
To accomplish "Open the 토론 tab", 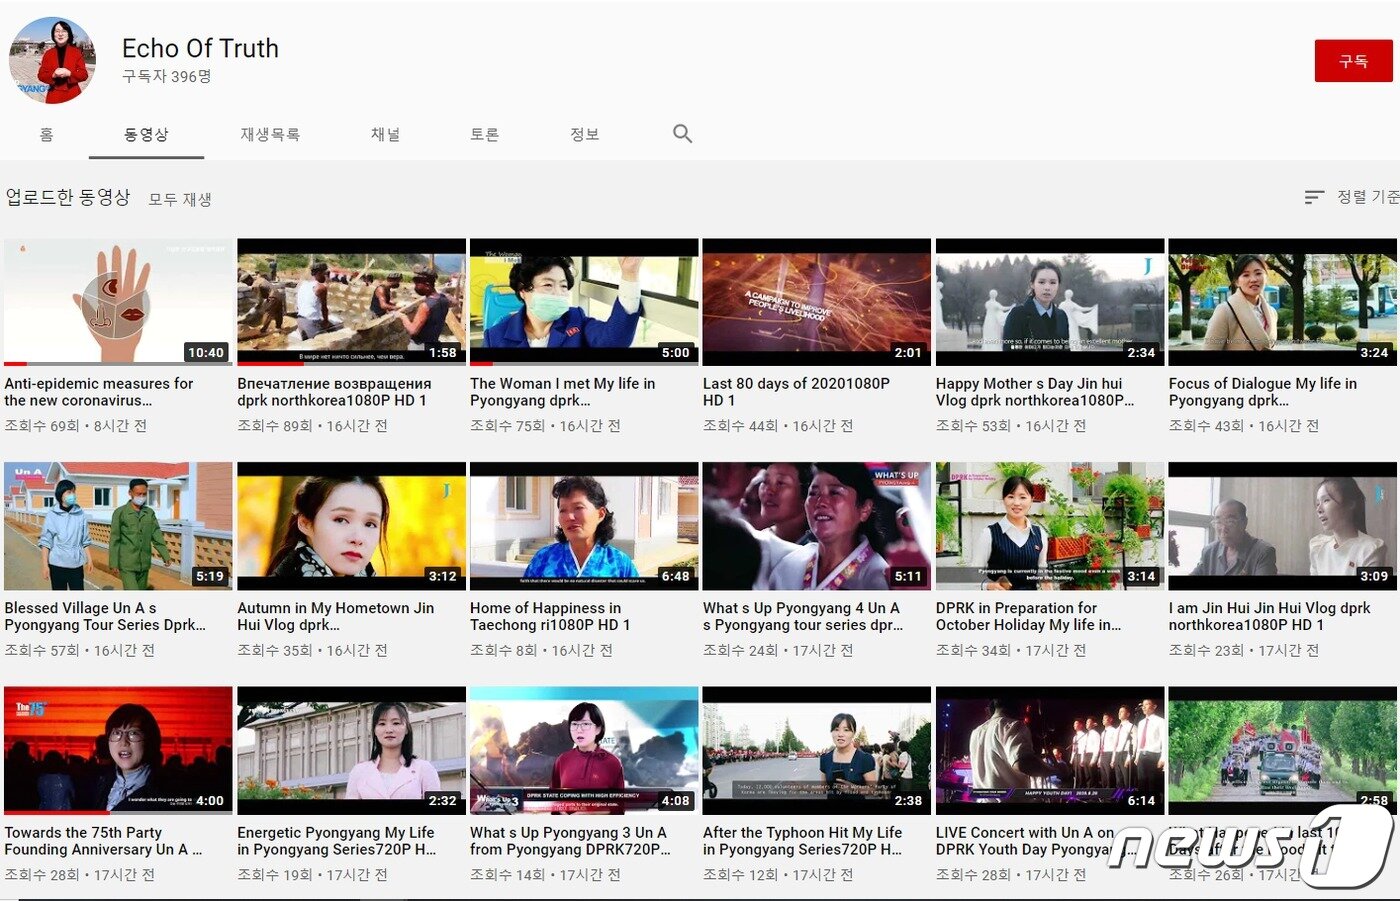I will [484, 134].
